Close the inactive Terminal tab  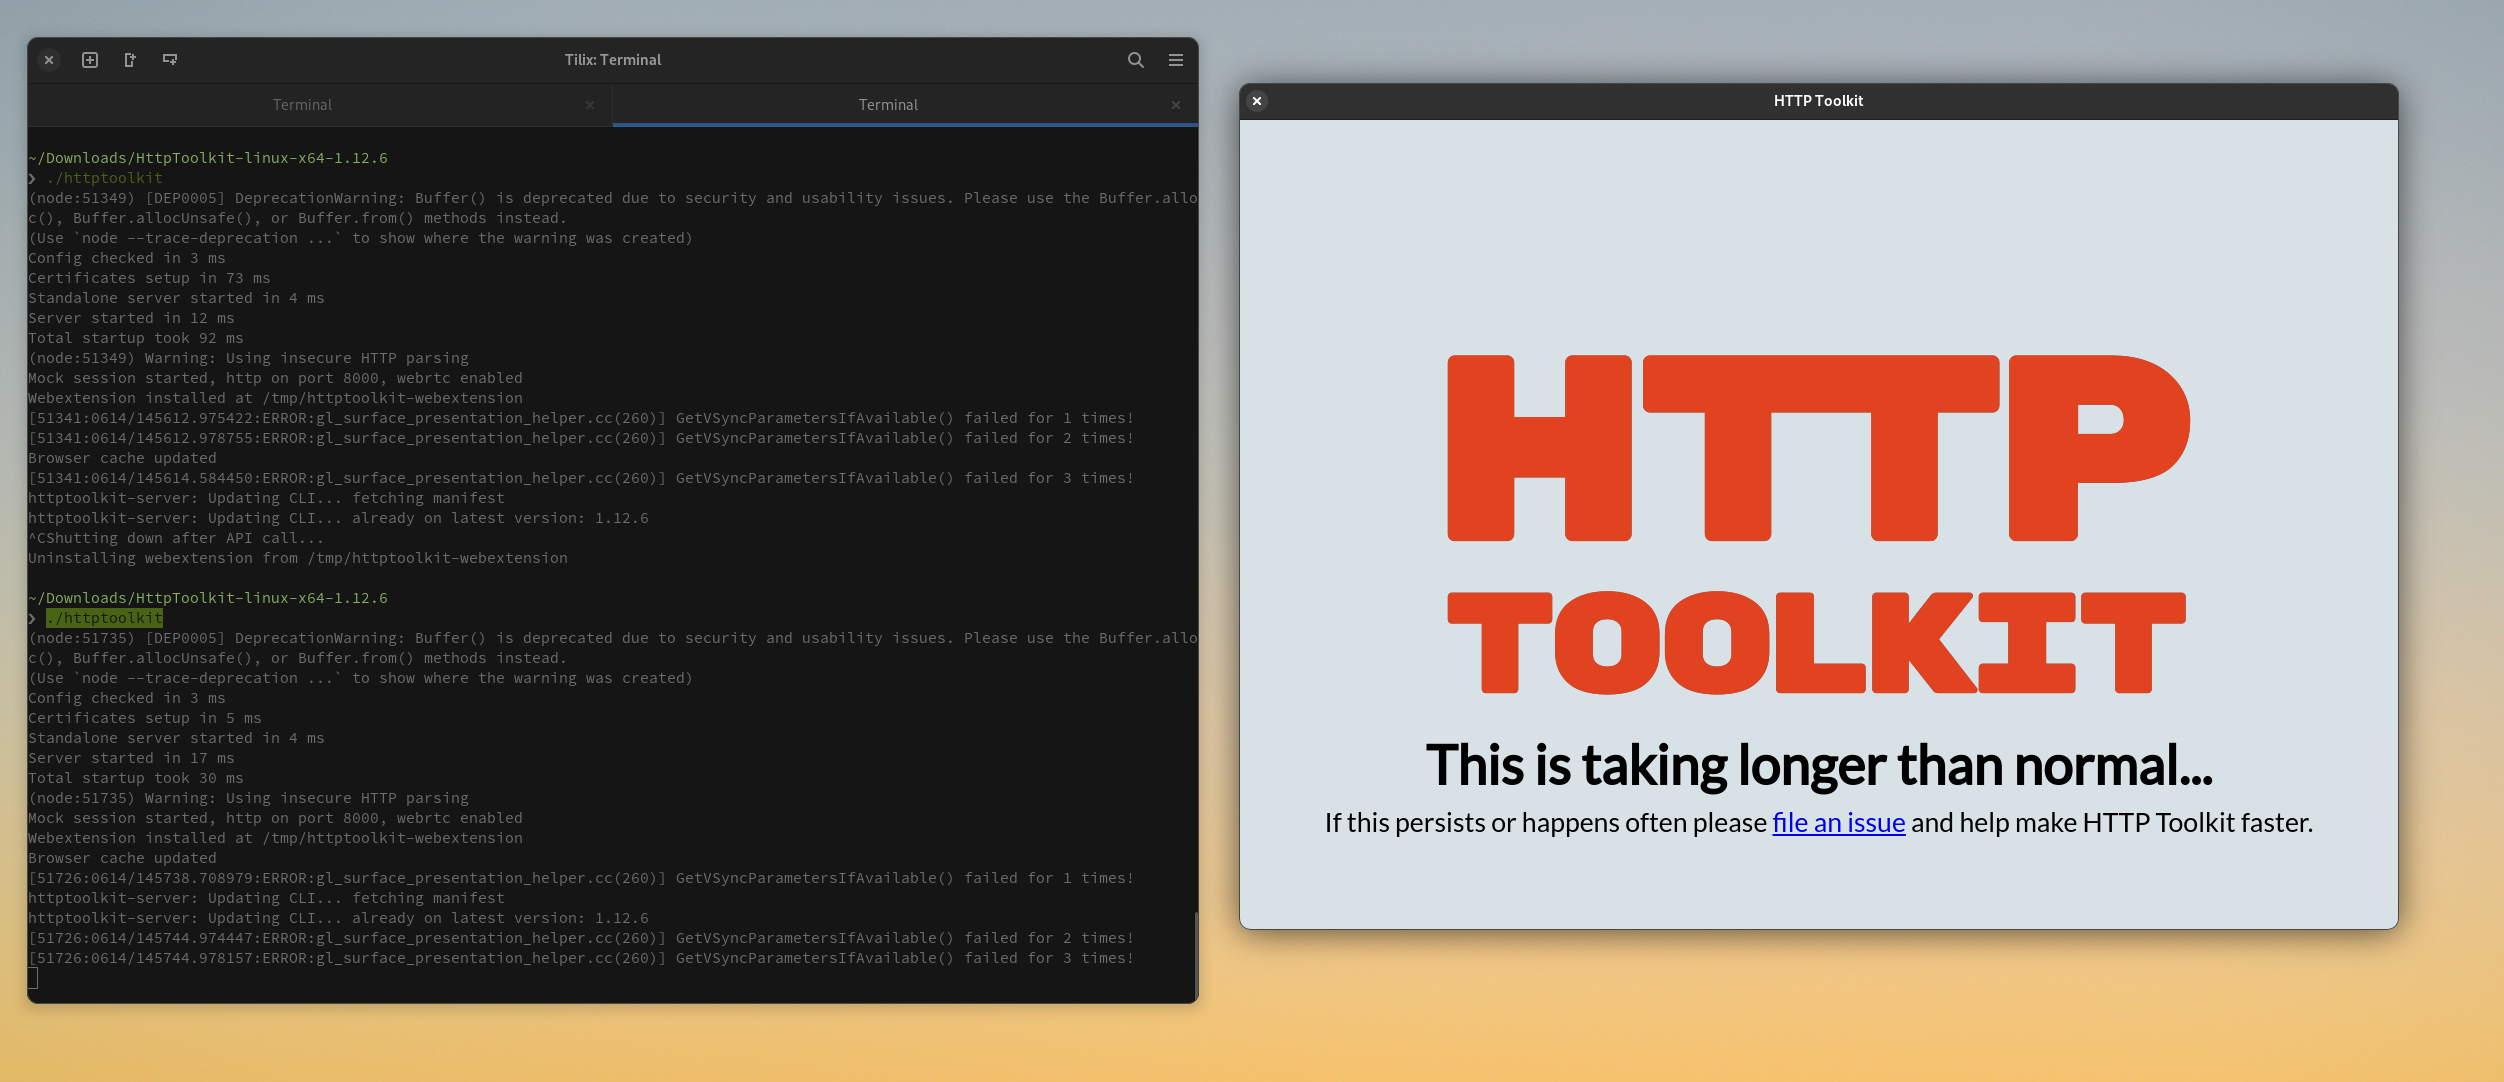click(x=590, y=105)
